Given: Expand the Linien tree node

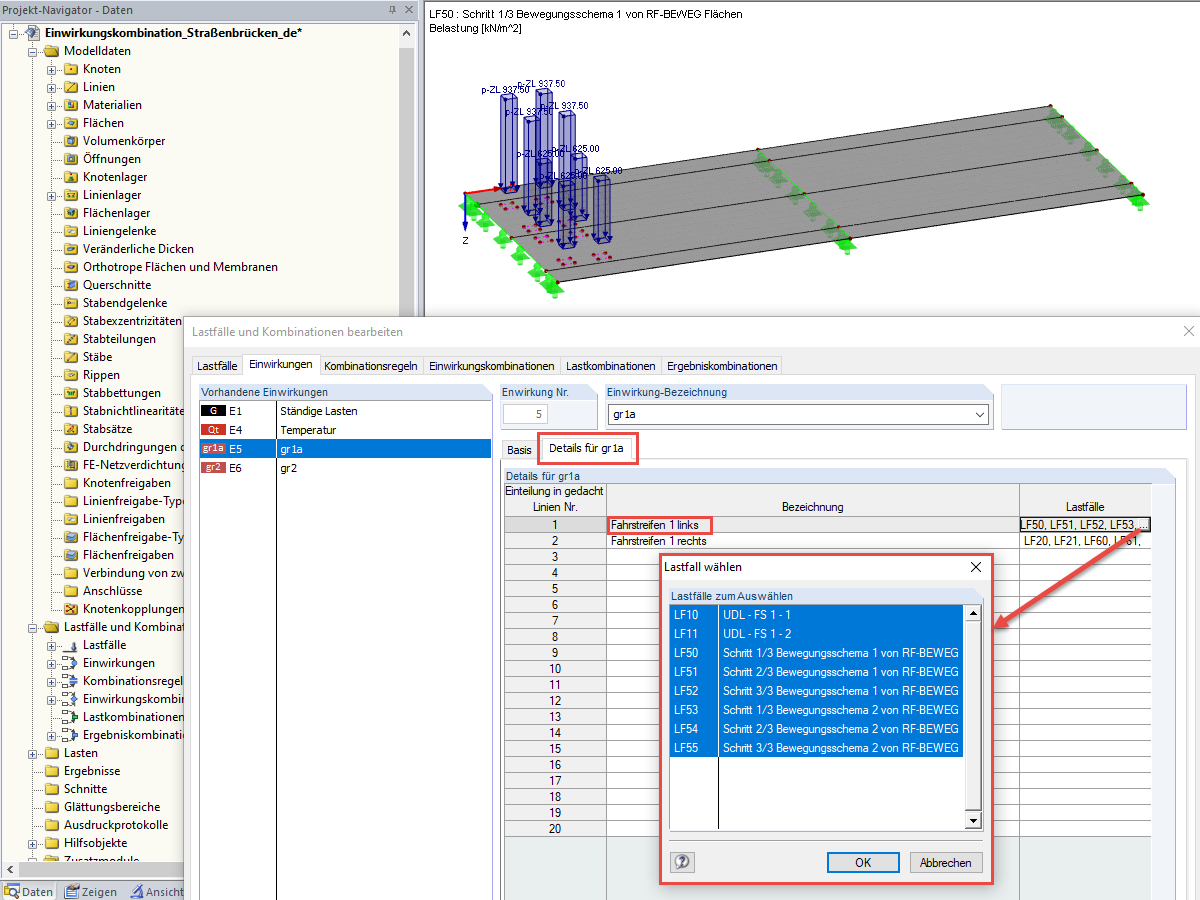Looking at the screenshot, I should pos(52,87).
